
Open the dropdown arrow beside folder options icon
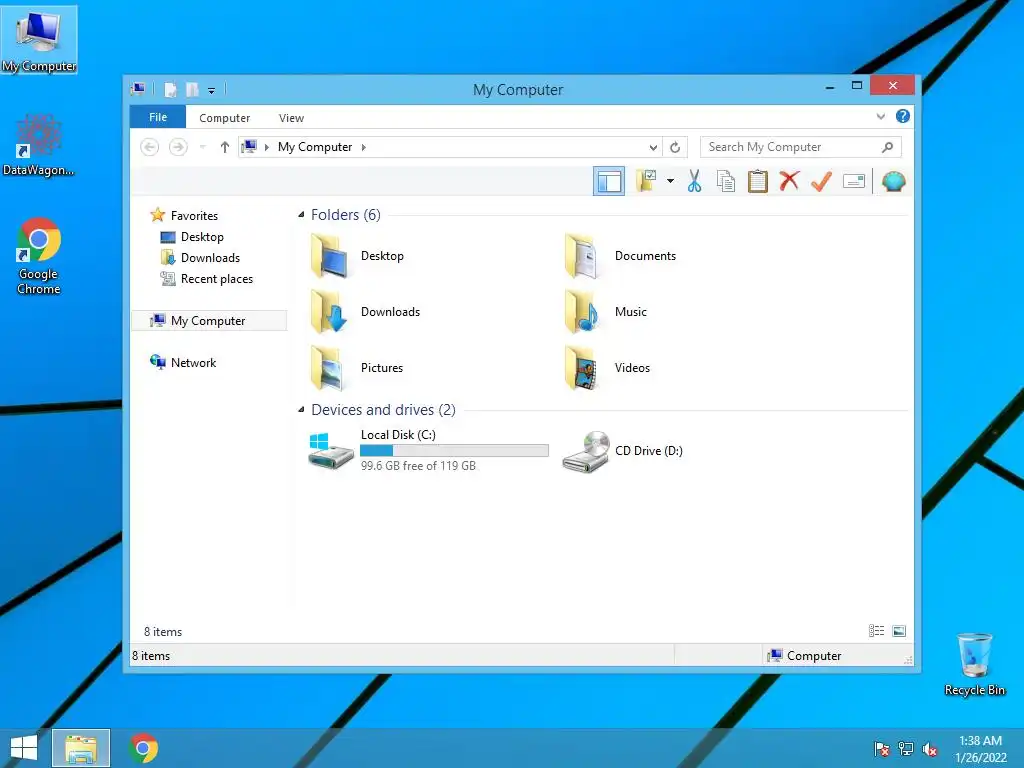670,181
